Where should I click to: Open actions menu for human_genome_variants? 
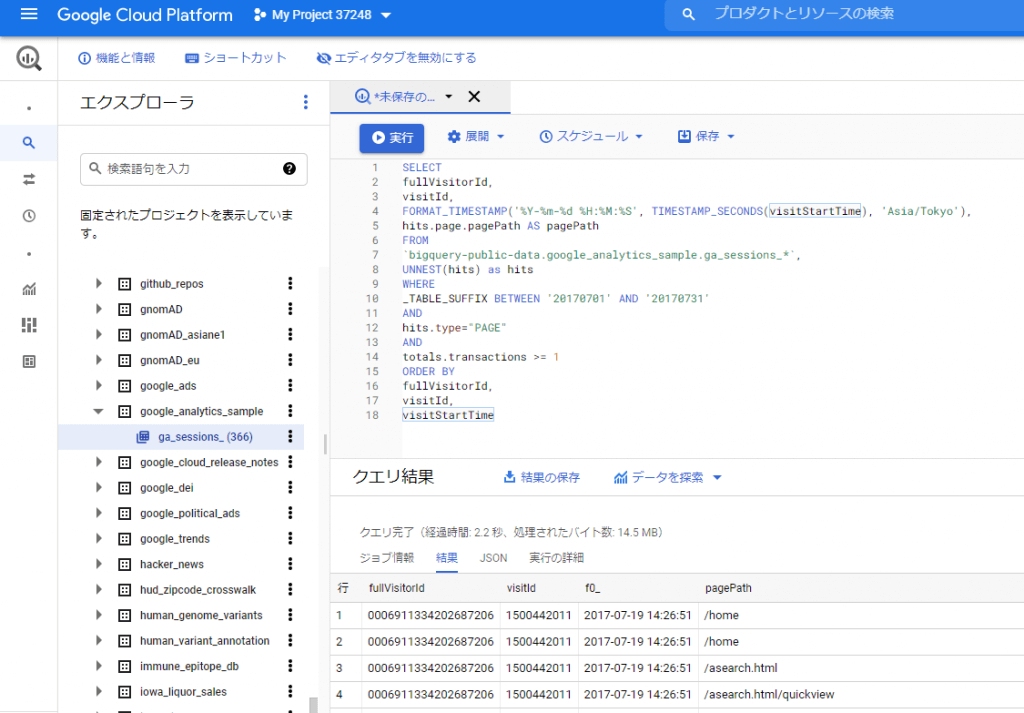coord(290,614)
